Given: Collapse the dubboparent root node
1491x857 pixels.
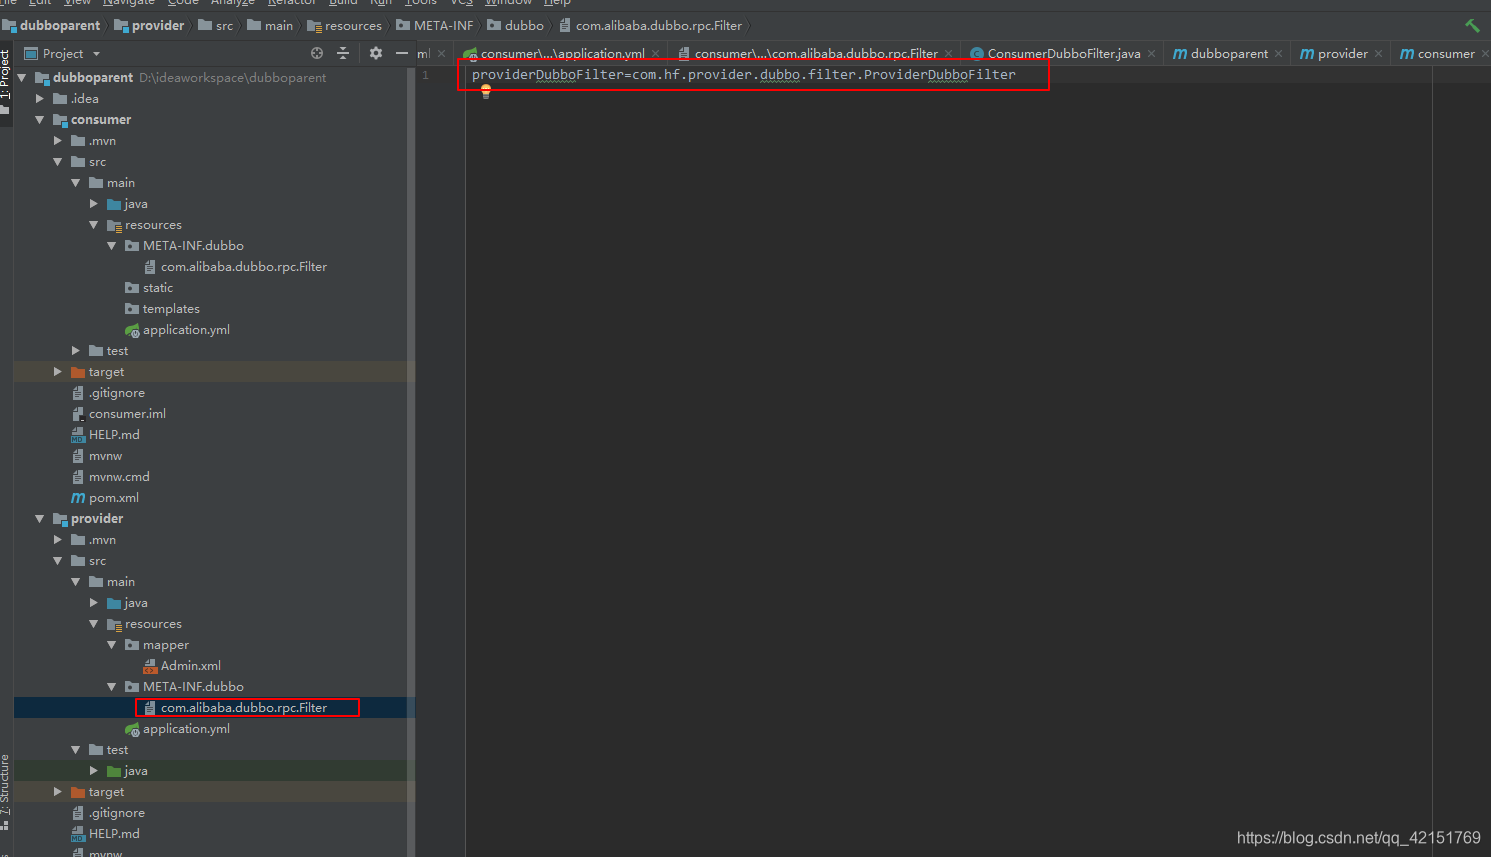Looking at the screenshot, I should 21,77.
